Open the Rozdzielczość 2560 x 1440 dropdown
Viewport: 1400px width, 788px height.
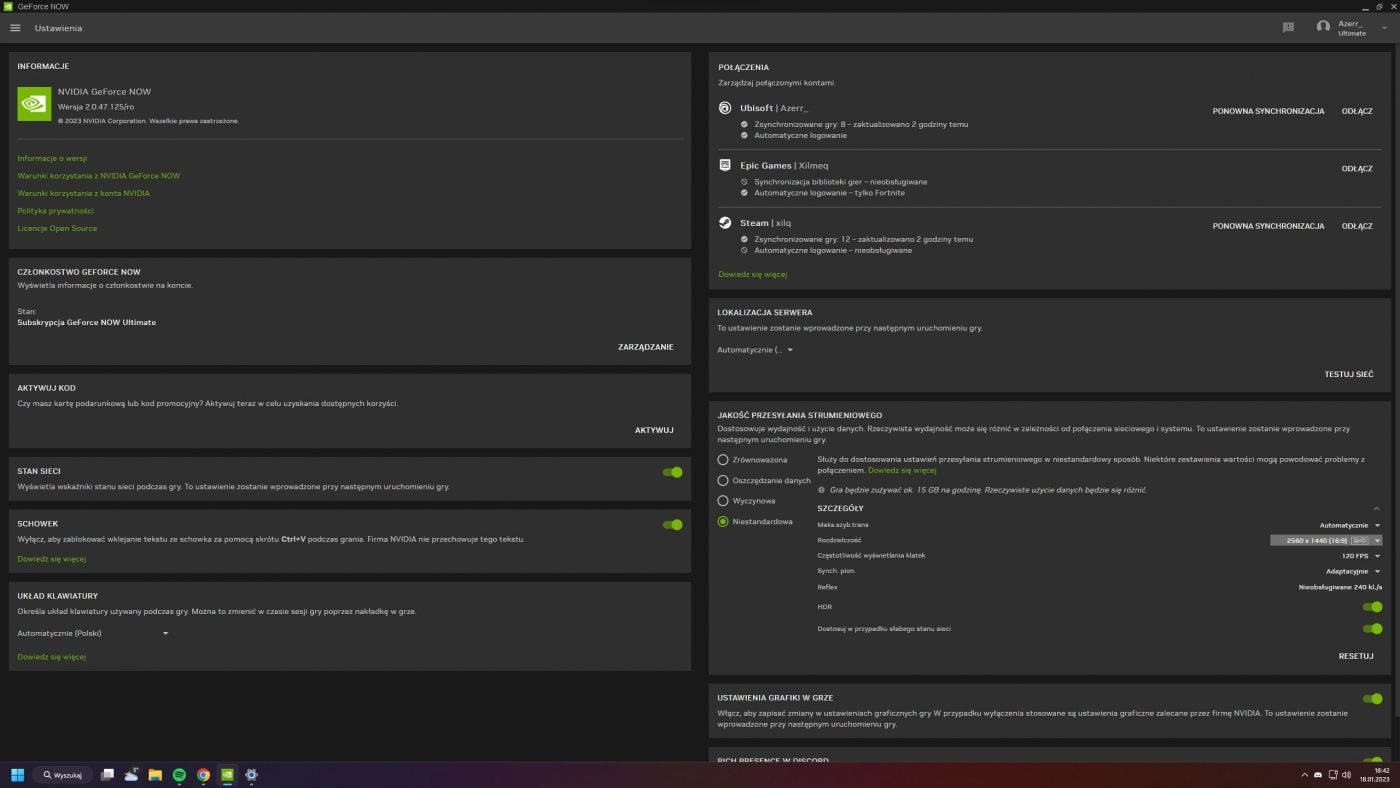point(1326,540)
